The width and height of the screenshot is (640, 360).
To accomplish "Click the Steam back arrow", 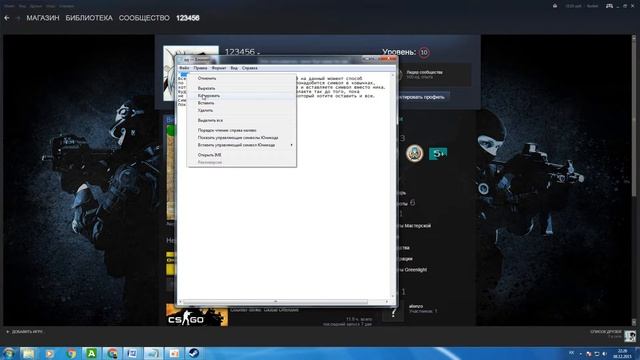I will (7, 18).
